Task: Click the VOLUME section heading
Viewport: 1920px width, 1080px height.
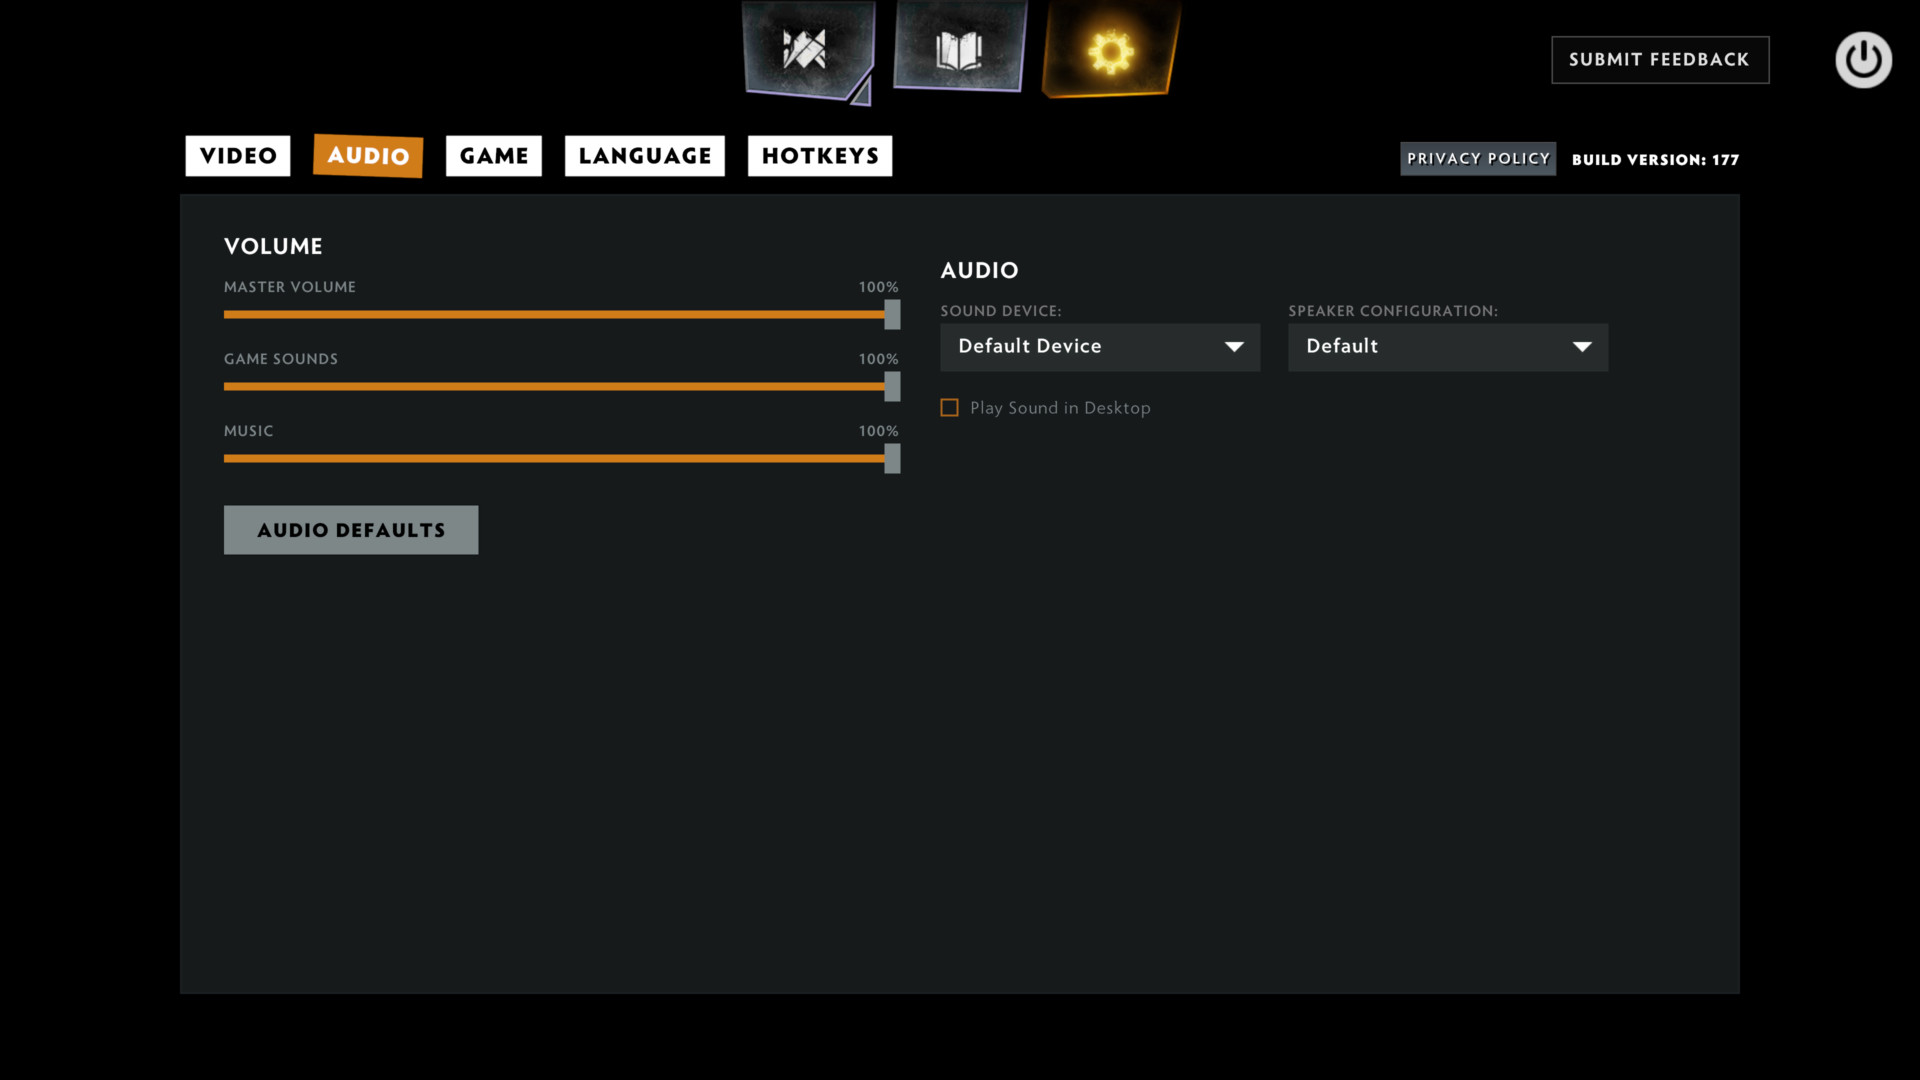Action: [x=273, y=246]
